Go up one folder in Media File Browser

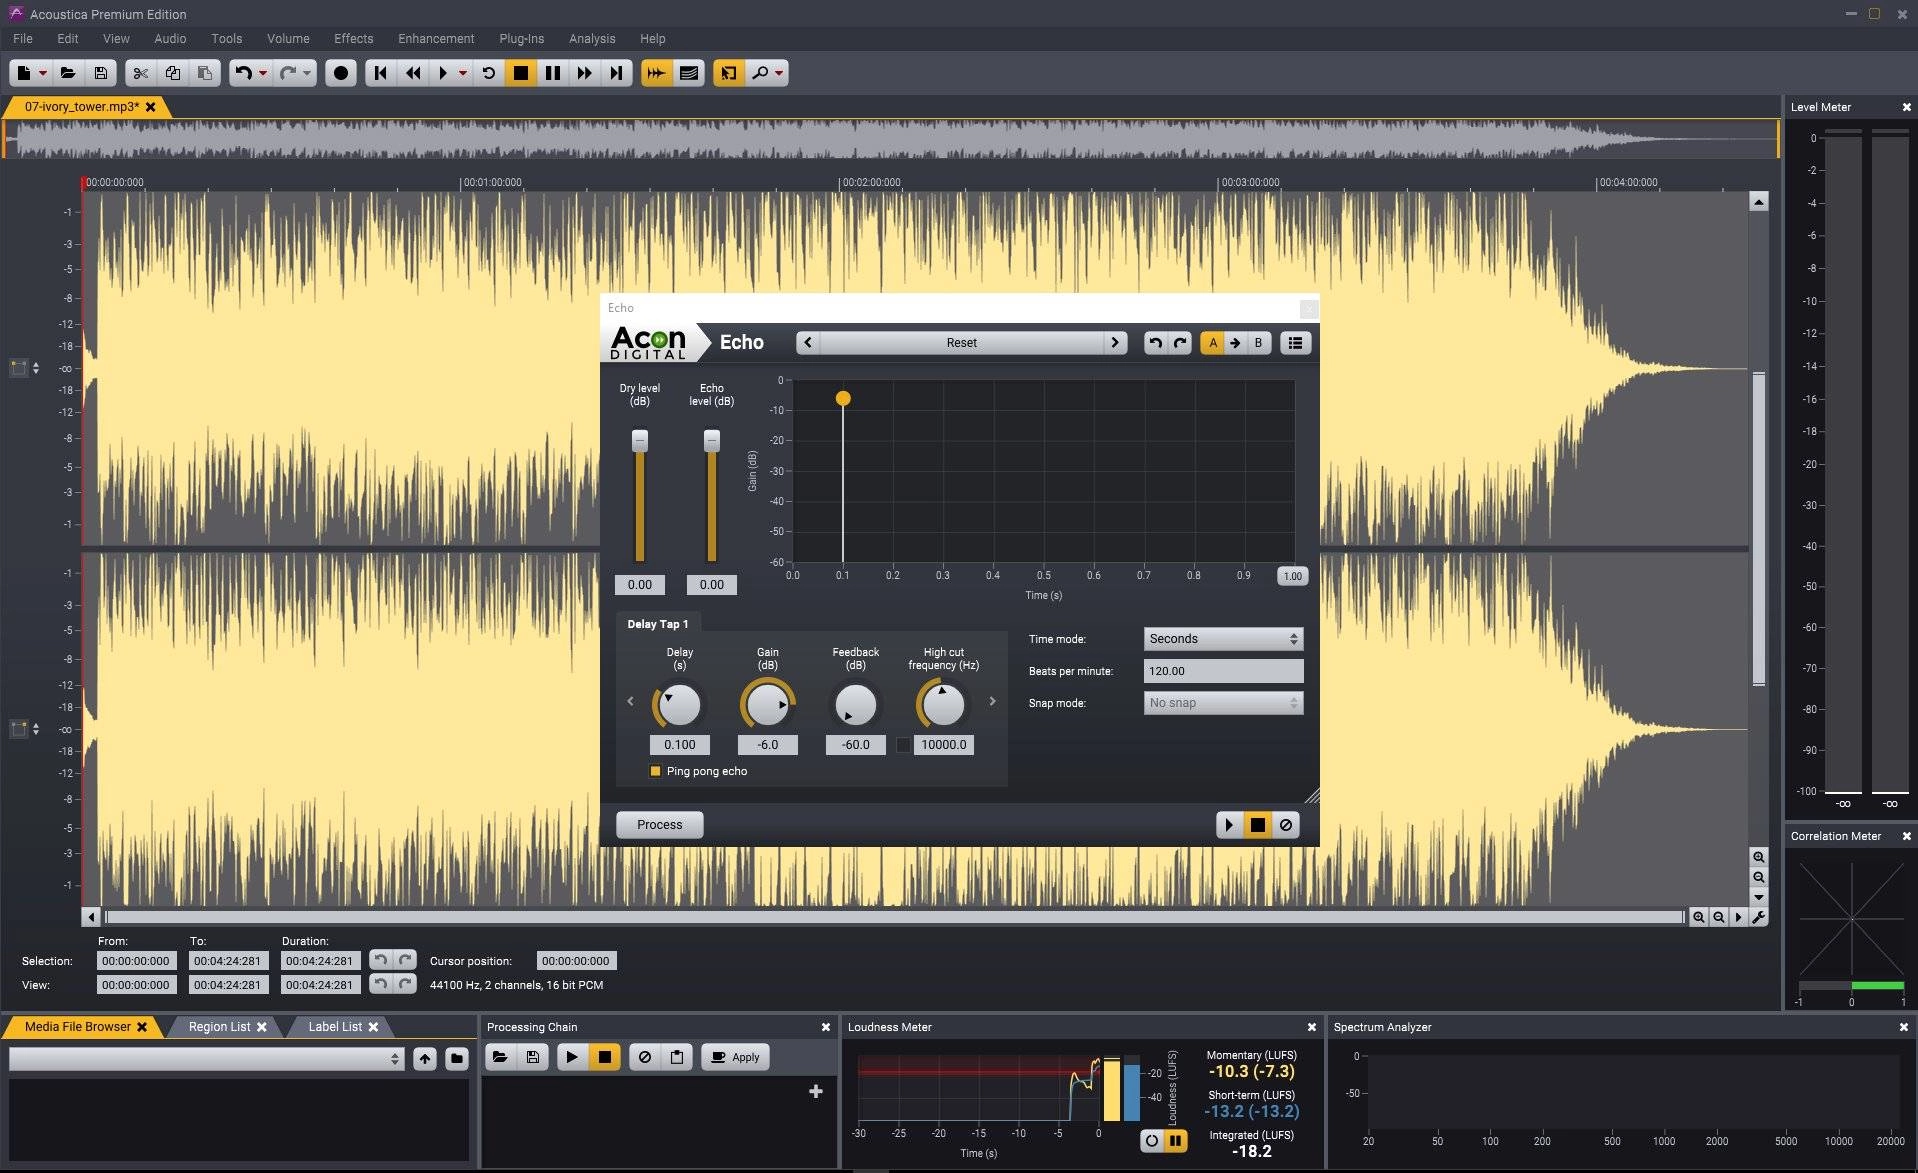pyautogui.click(x=425, y=1058)
